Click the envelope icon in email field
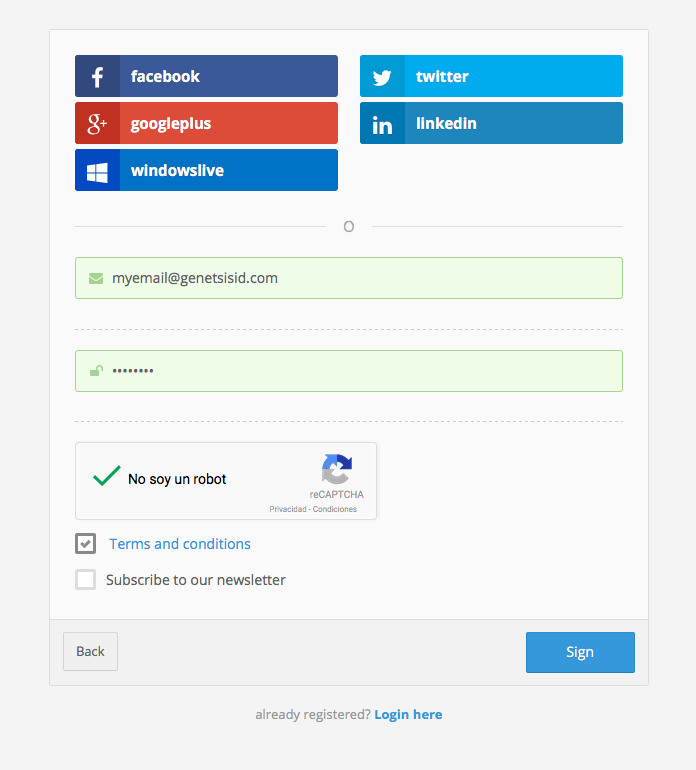The width and height of the screenshot is (696, 770). [96, 278]
